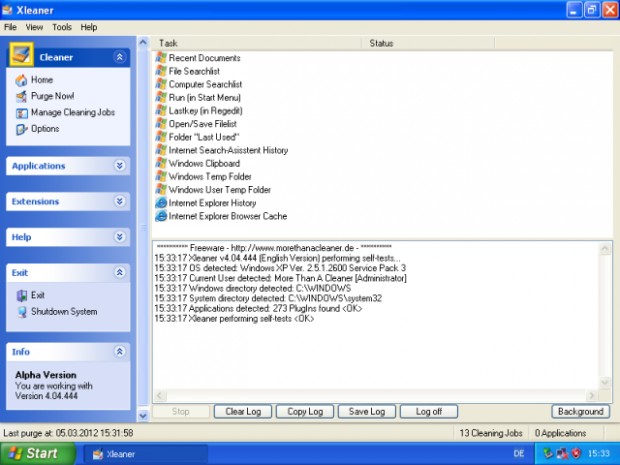
Task: Collapse the Info panel chevron
Action: pos(119,352)
